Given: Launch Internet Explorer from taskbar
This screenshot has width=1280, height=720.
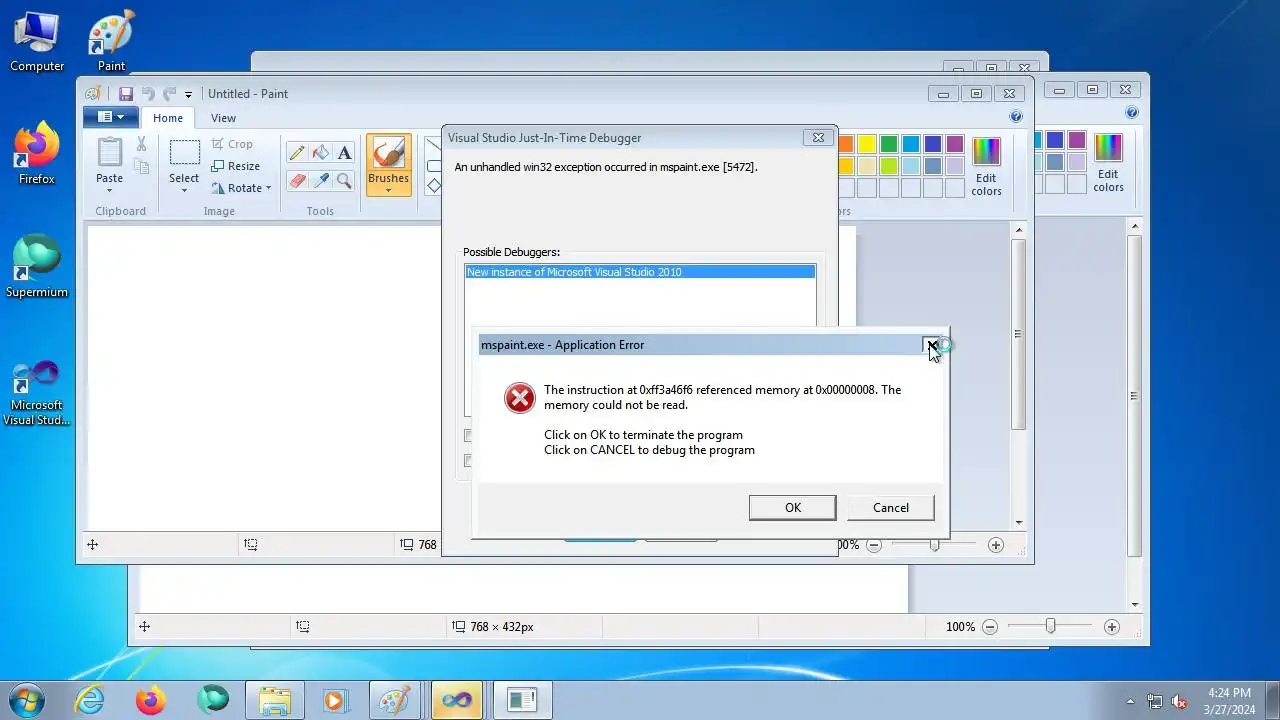Looking at the screenshot, I should point(90,700).
